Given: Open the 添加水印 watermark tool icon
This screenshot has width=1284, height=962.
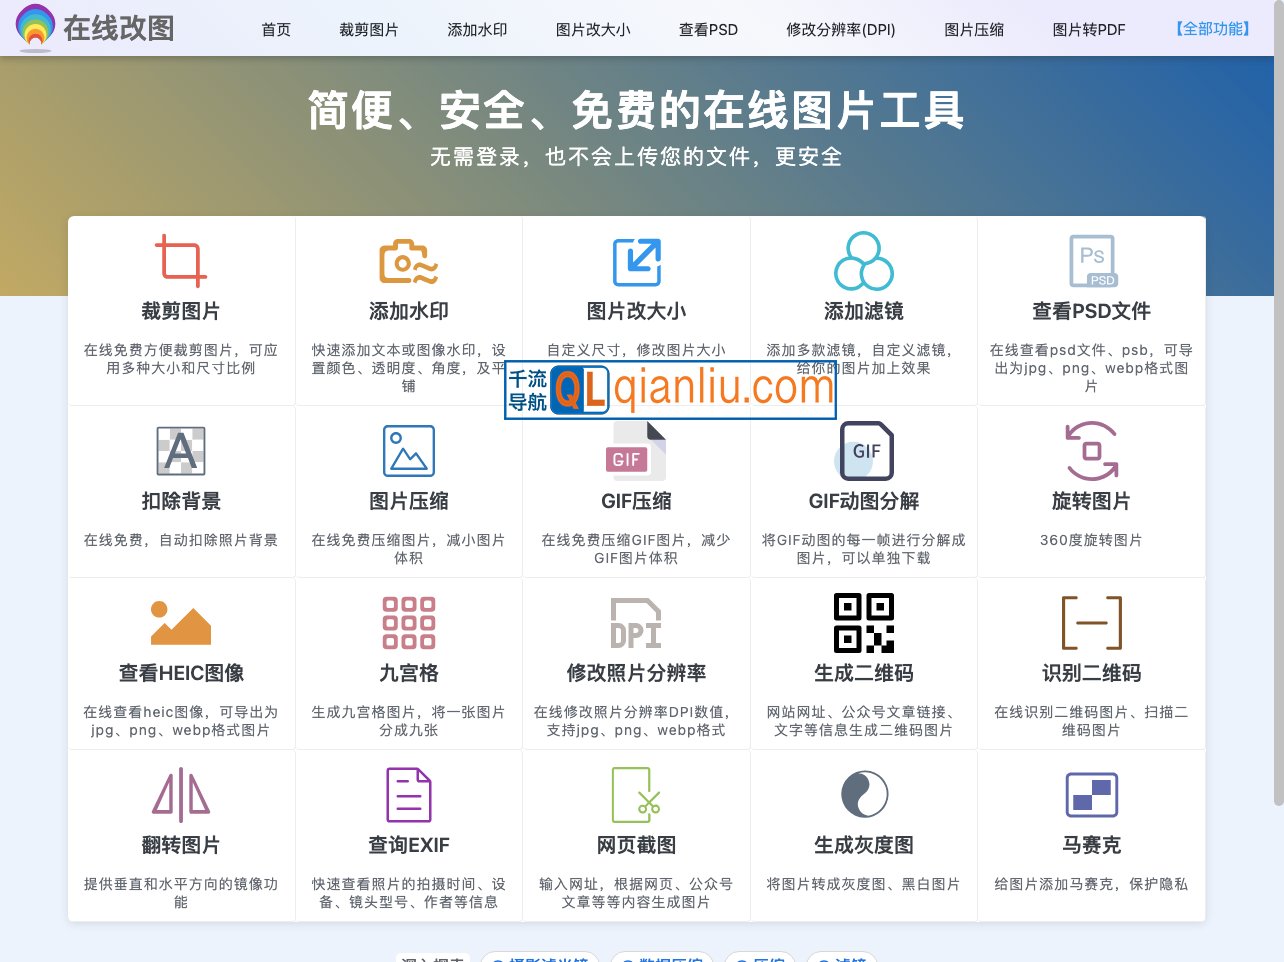Looking at the screenshot, I should tap(408, 260).
